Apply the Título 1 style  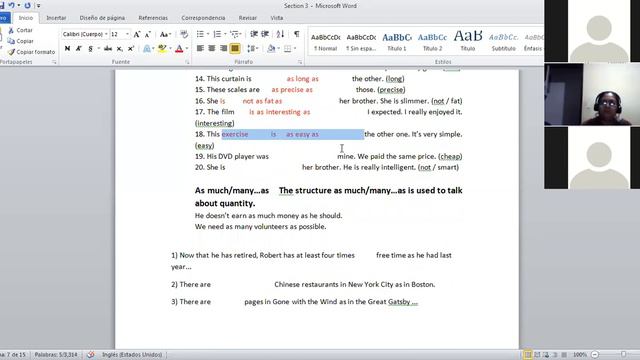tap(397, 42)
